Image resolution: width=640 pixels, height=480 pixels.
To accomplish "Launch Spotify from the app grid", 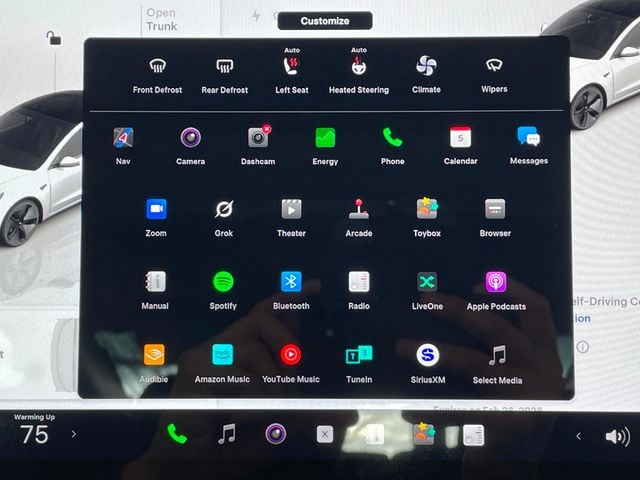I will (x=223, y=283).
